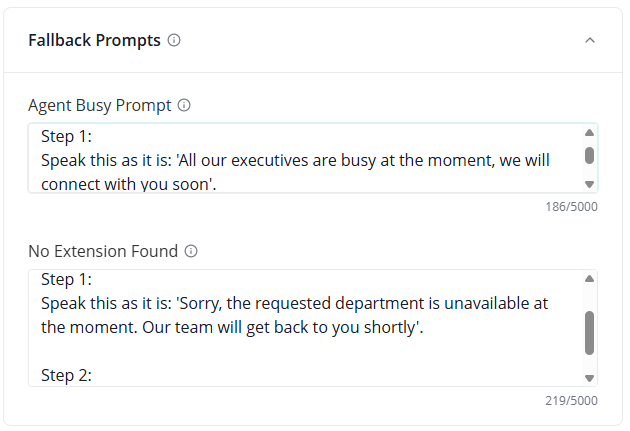This screenshot has height=431, width=630.
Task: Click the No Extension Found label
Action: [x=103, y=251]
